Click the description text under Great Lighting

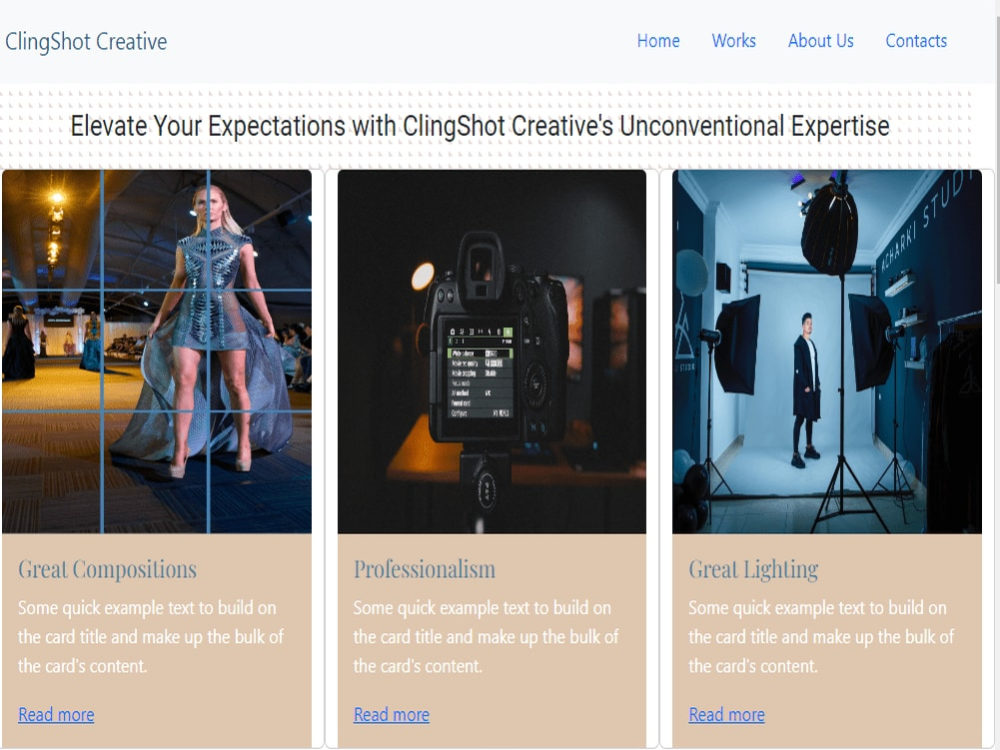(x=821, y=636)
